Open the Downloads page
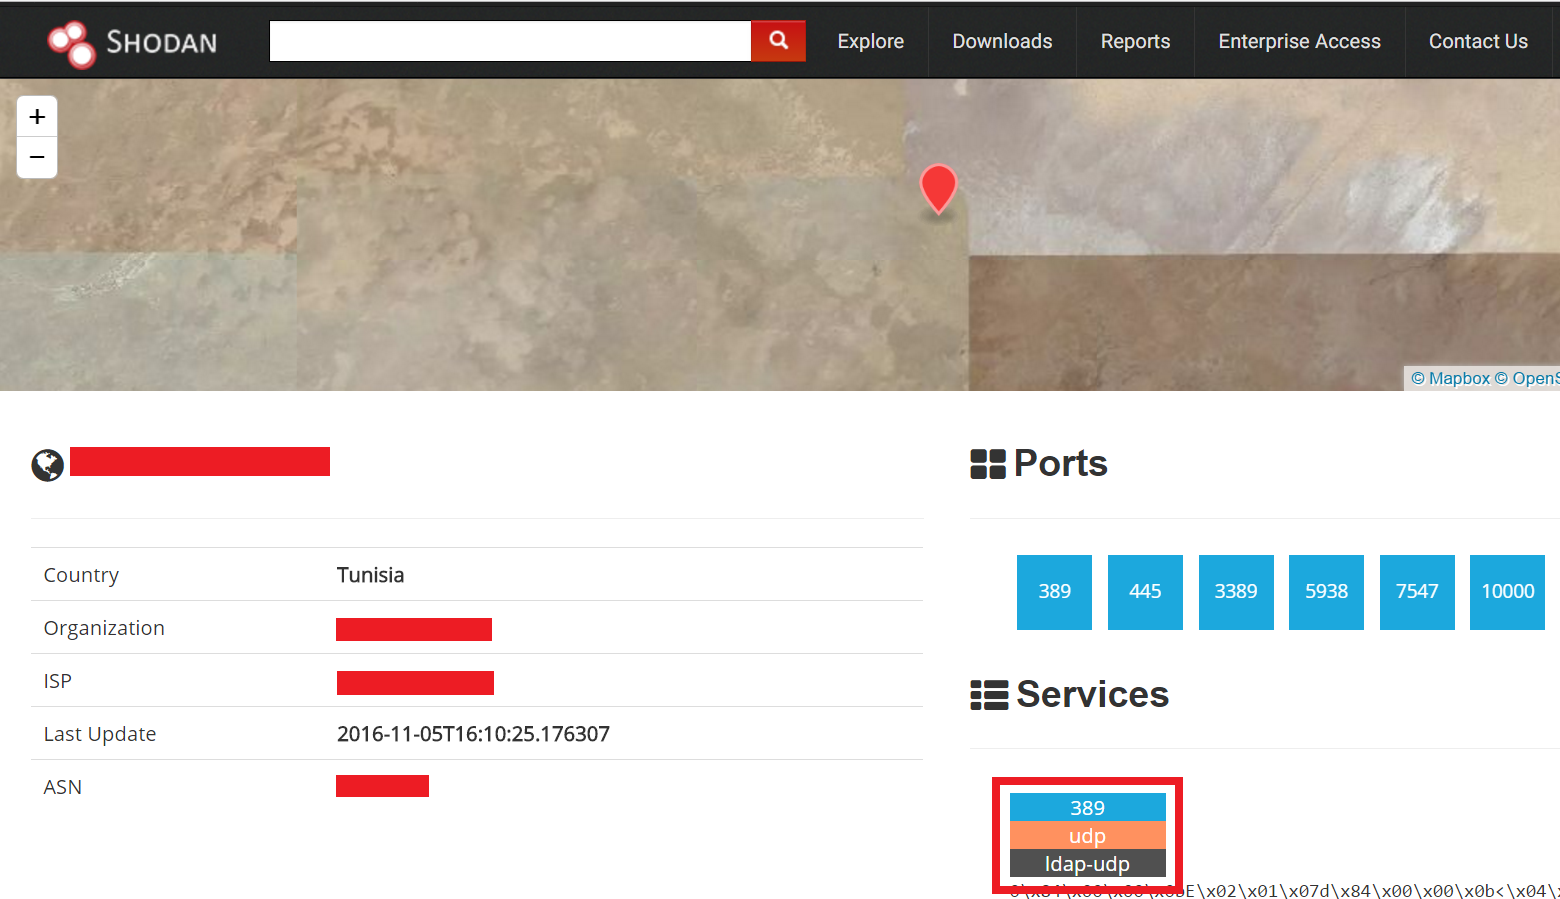The image size is (1560, 899). pos(1002,41)
